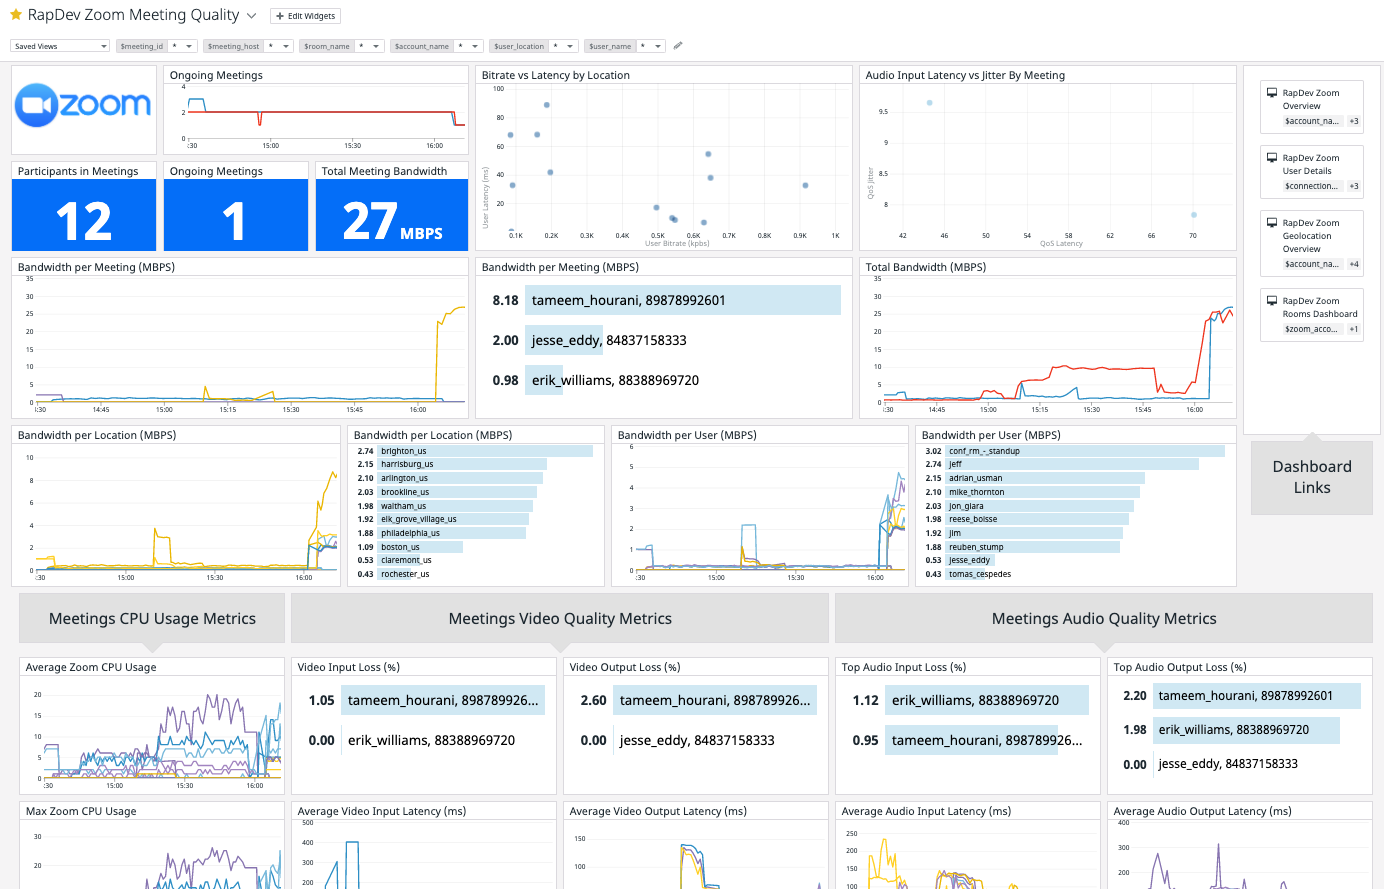Click the $connection tag on User Details link
Screen dimensions: 1384x889
point(1311,186)
